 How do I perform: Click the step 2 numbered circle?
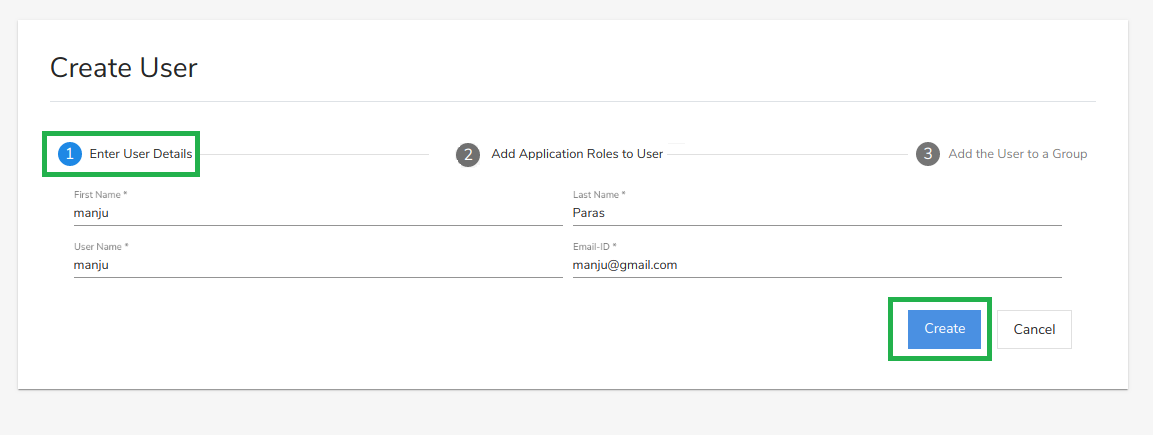click(x=468, y=154)
